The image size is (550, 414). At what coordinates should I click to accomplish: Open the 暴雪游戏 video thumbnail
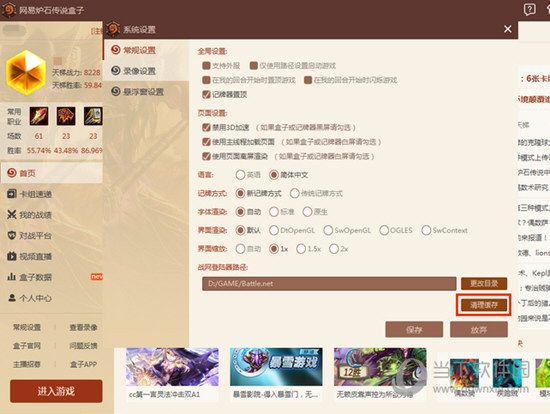pos(276,367)
